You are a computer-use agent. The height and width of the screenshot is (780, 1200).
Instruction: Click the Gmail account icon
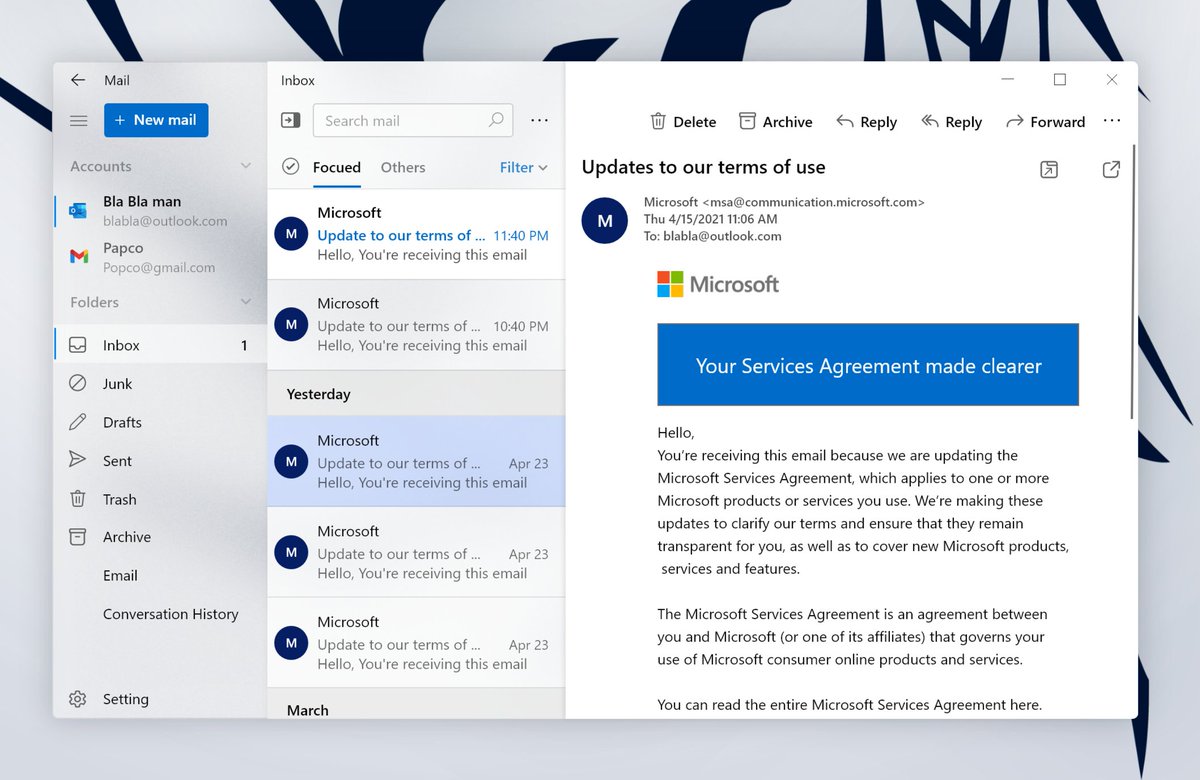(78, 257)
